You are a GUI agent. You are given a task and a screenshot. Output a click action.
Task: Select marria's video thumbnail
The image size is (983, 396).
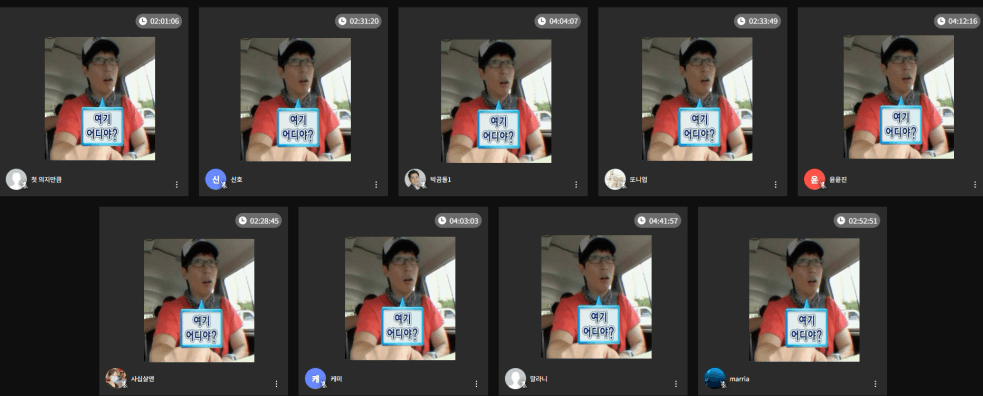tap(804, 300)
